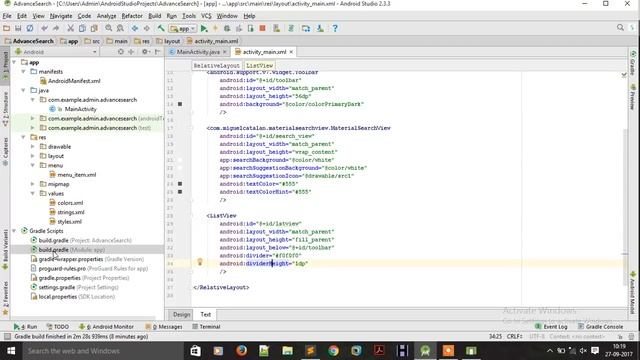Click Apply Changes lightning icon
Screen dimensions: 640x360
click(x=215, y=28)
